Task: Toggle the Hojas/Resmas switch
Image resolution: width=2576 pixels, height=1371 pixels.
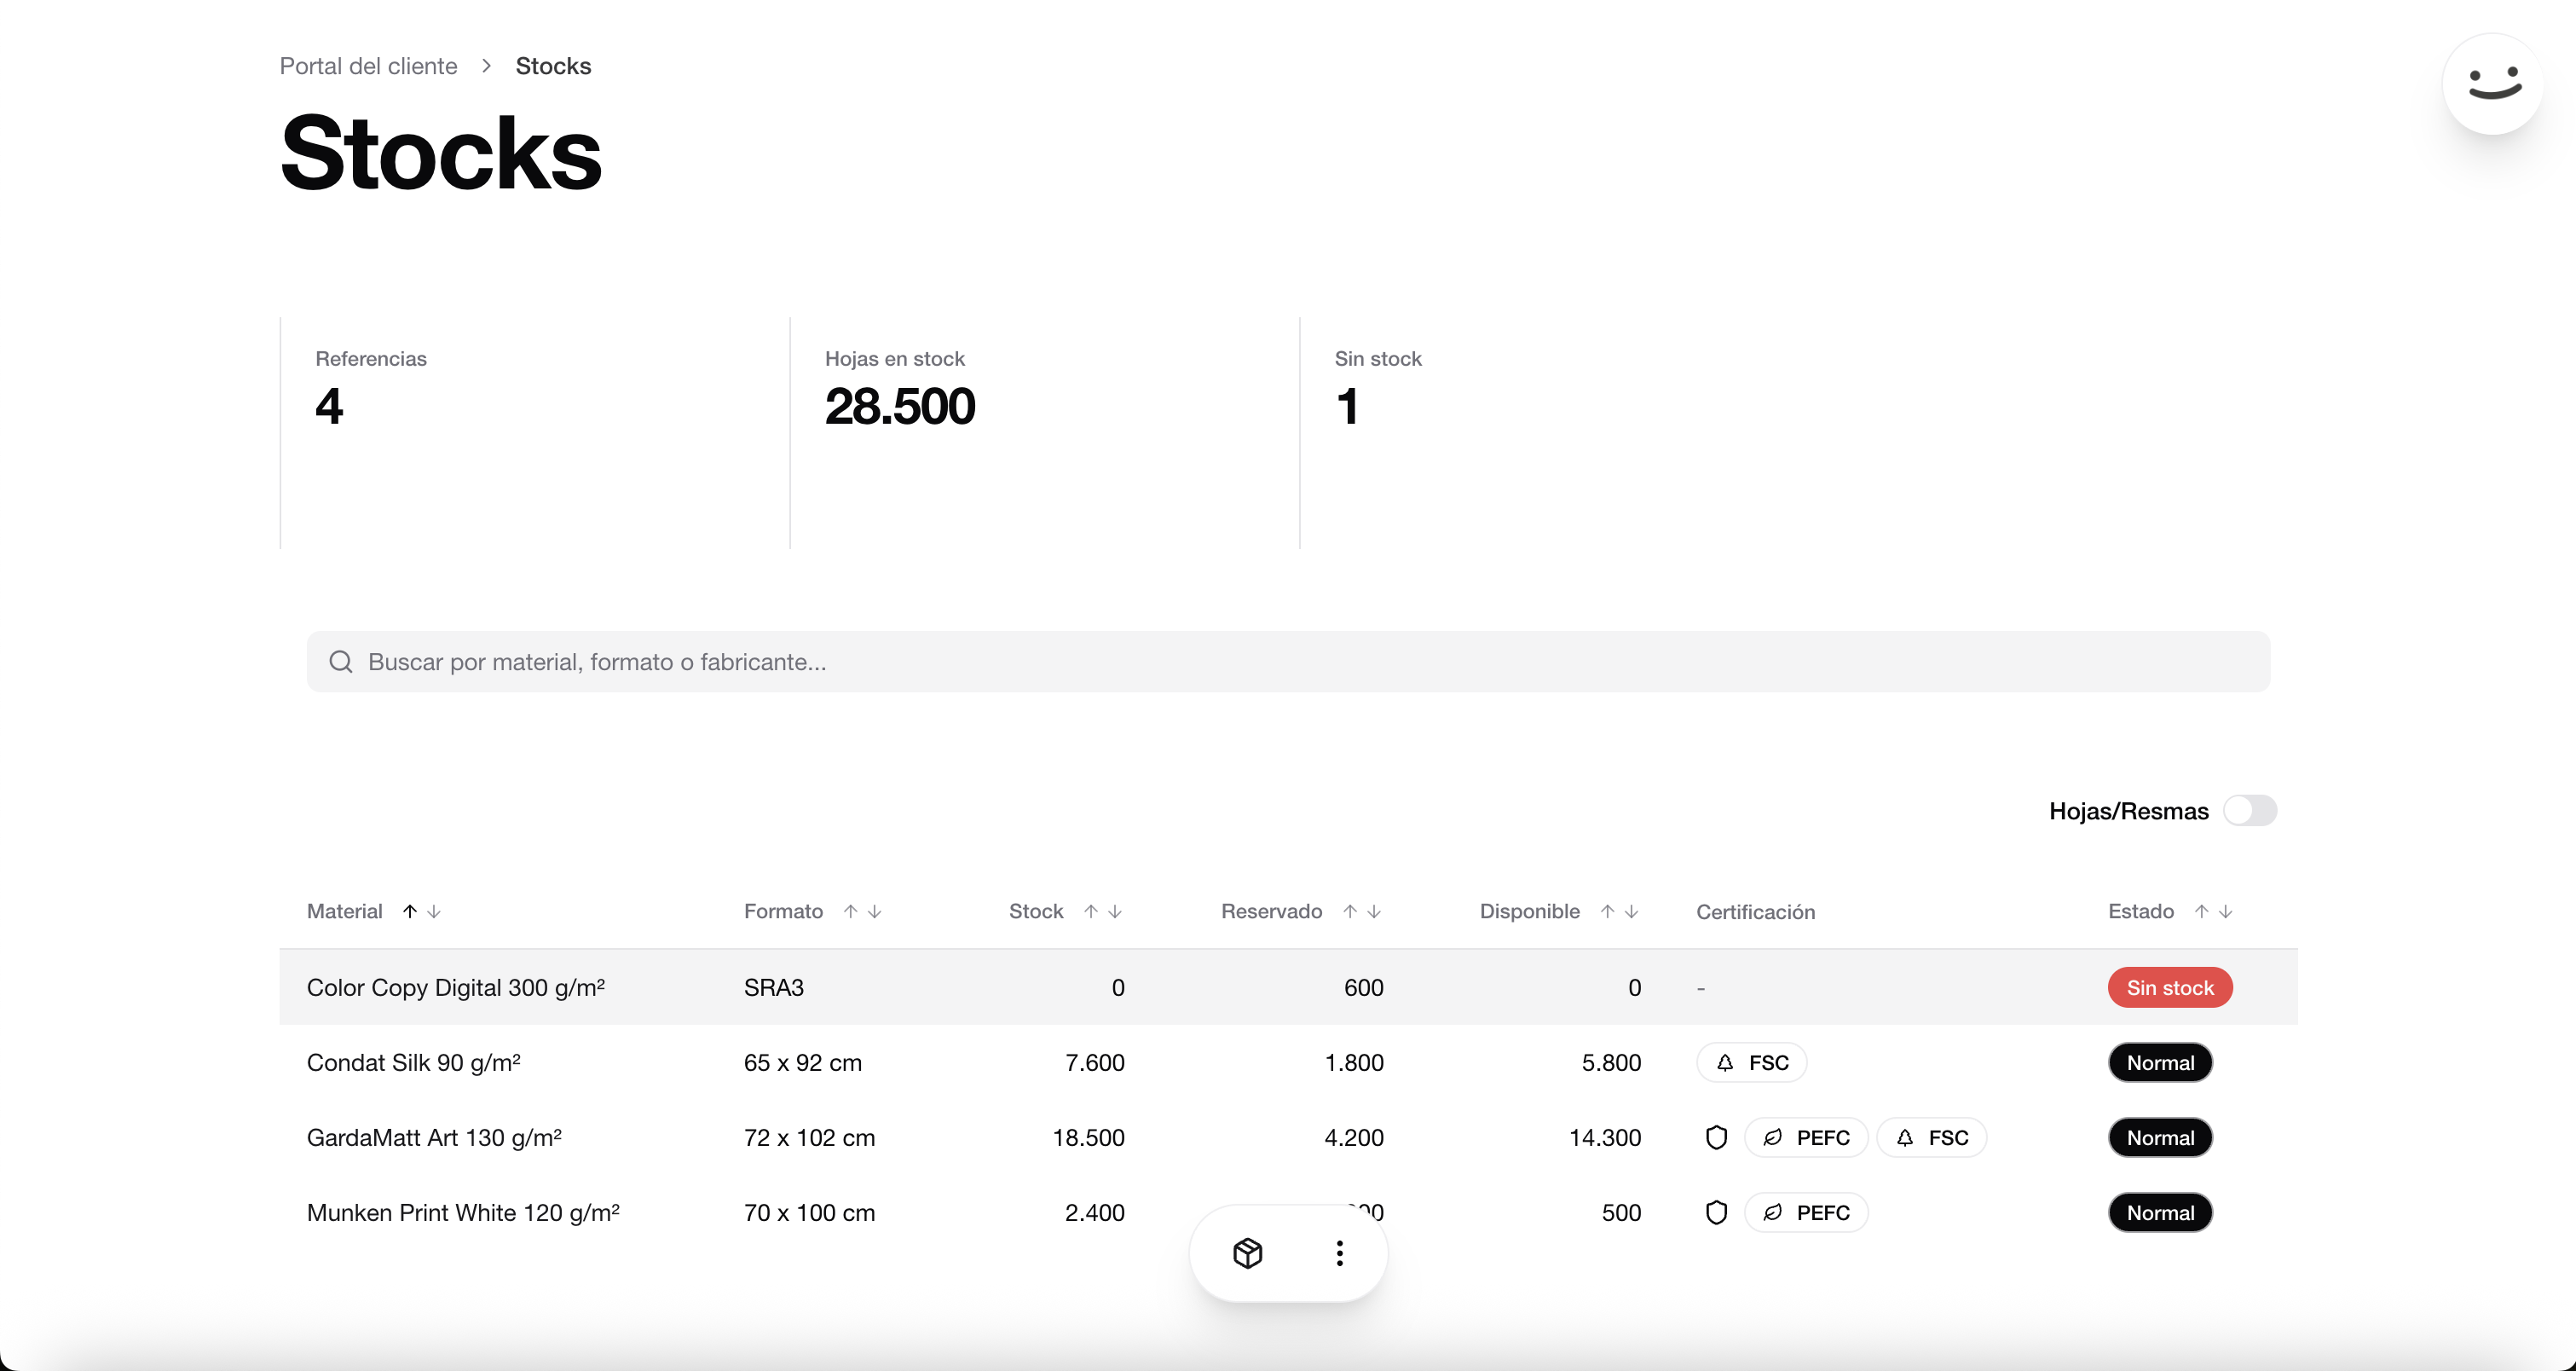Action: click(x=2249, y=810)
